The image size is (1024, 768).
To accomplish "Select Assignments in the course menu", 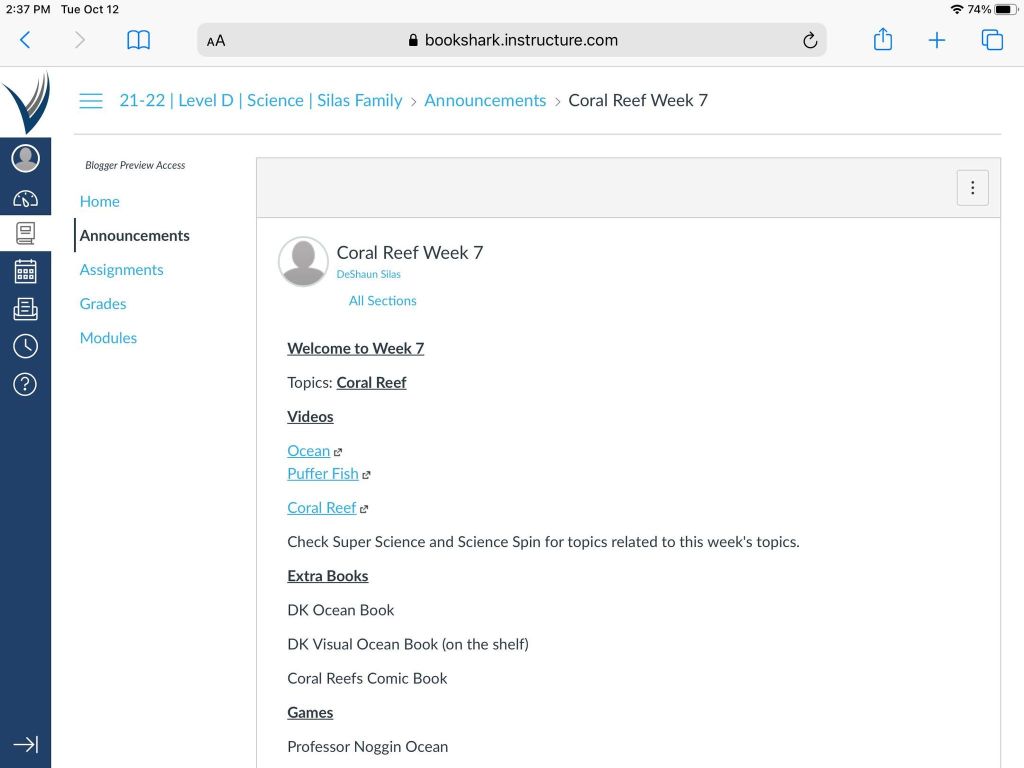I will (121, 270).
